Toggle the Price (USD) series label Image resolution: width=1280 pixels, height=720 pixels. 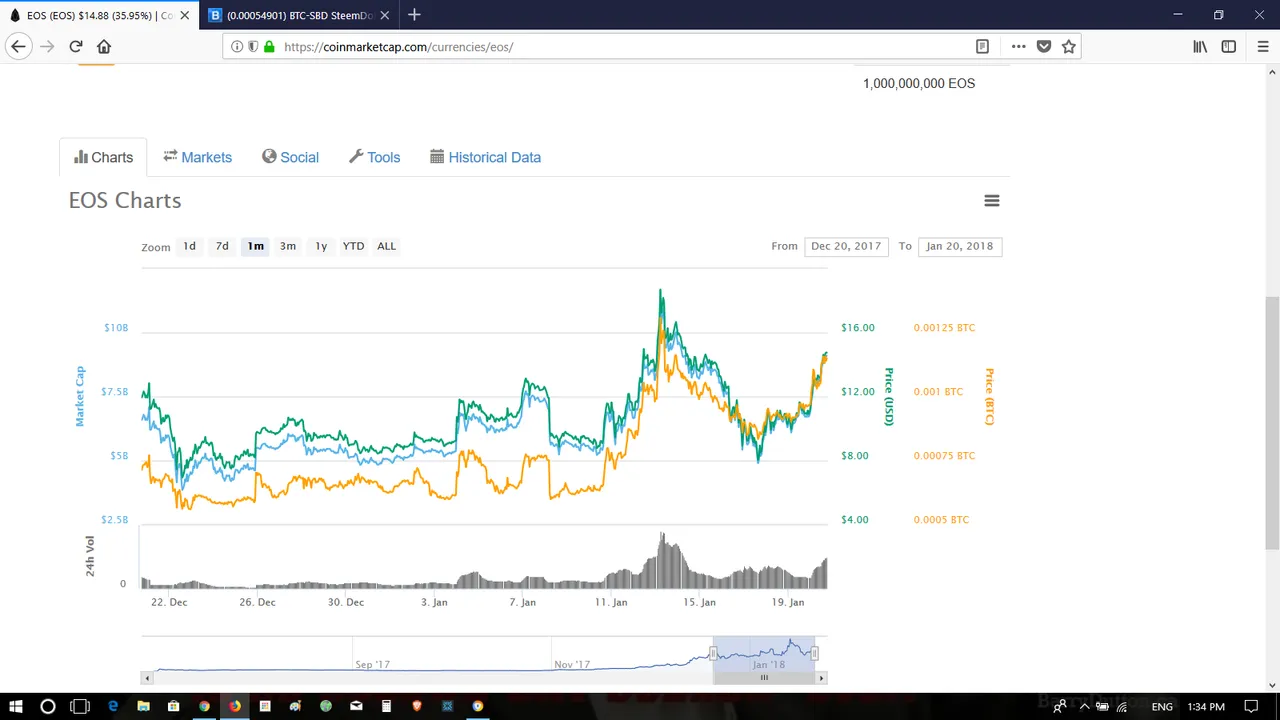click(888, 397)
